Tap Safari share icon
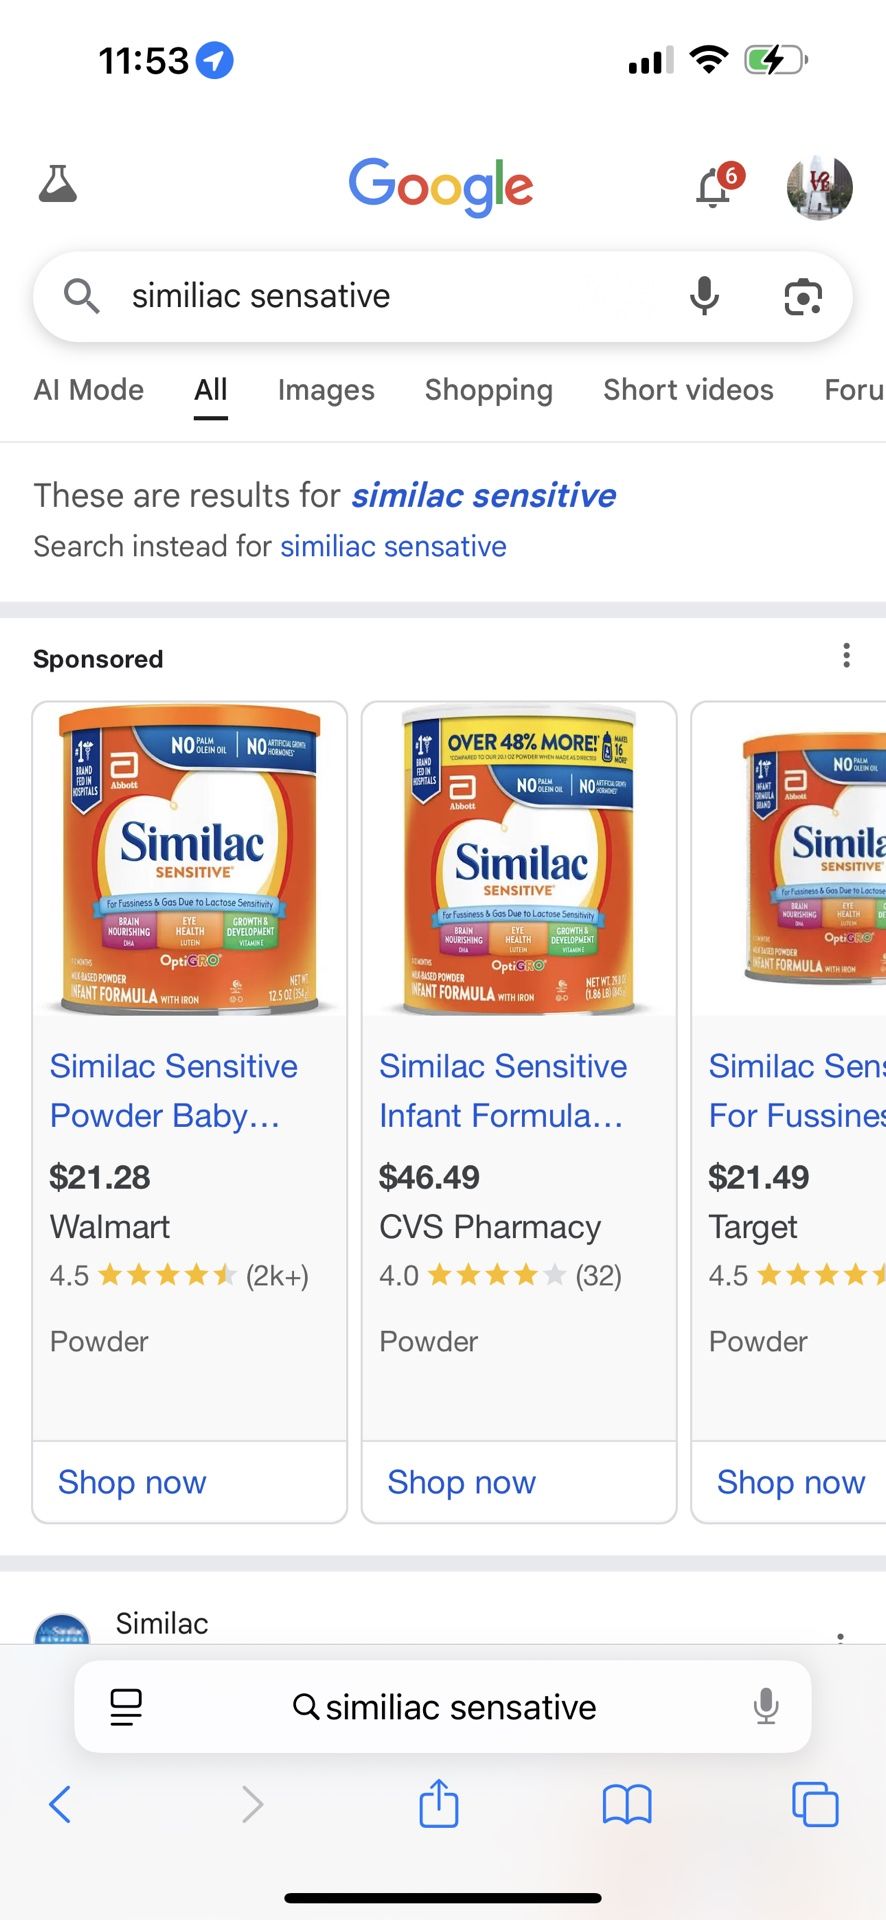886x1920 pixels. (439, 1803)
